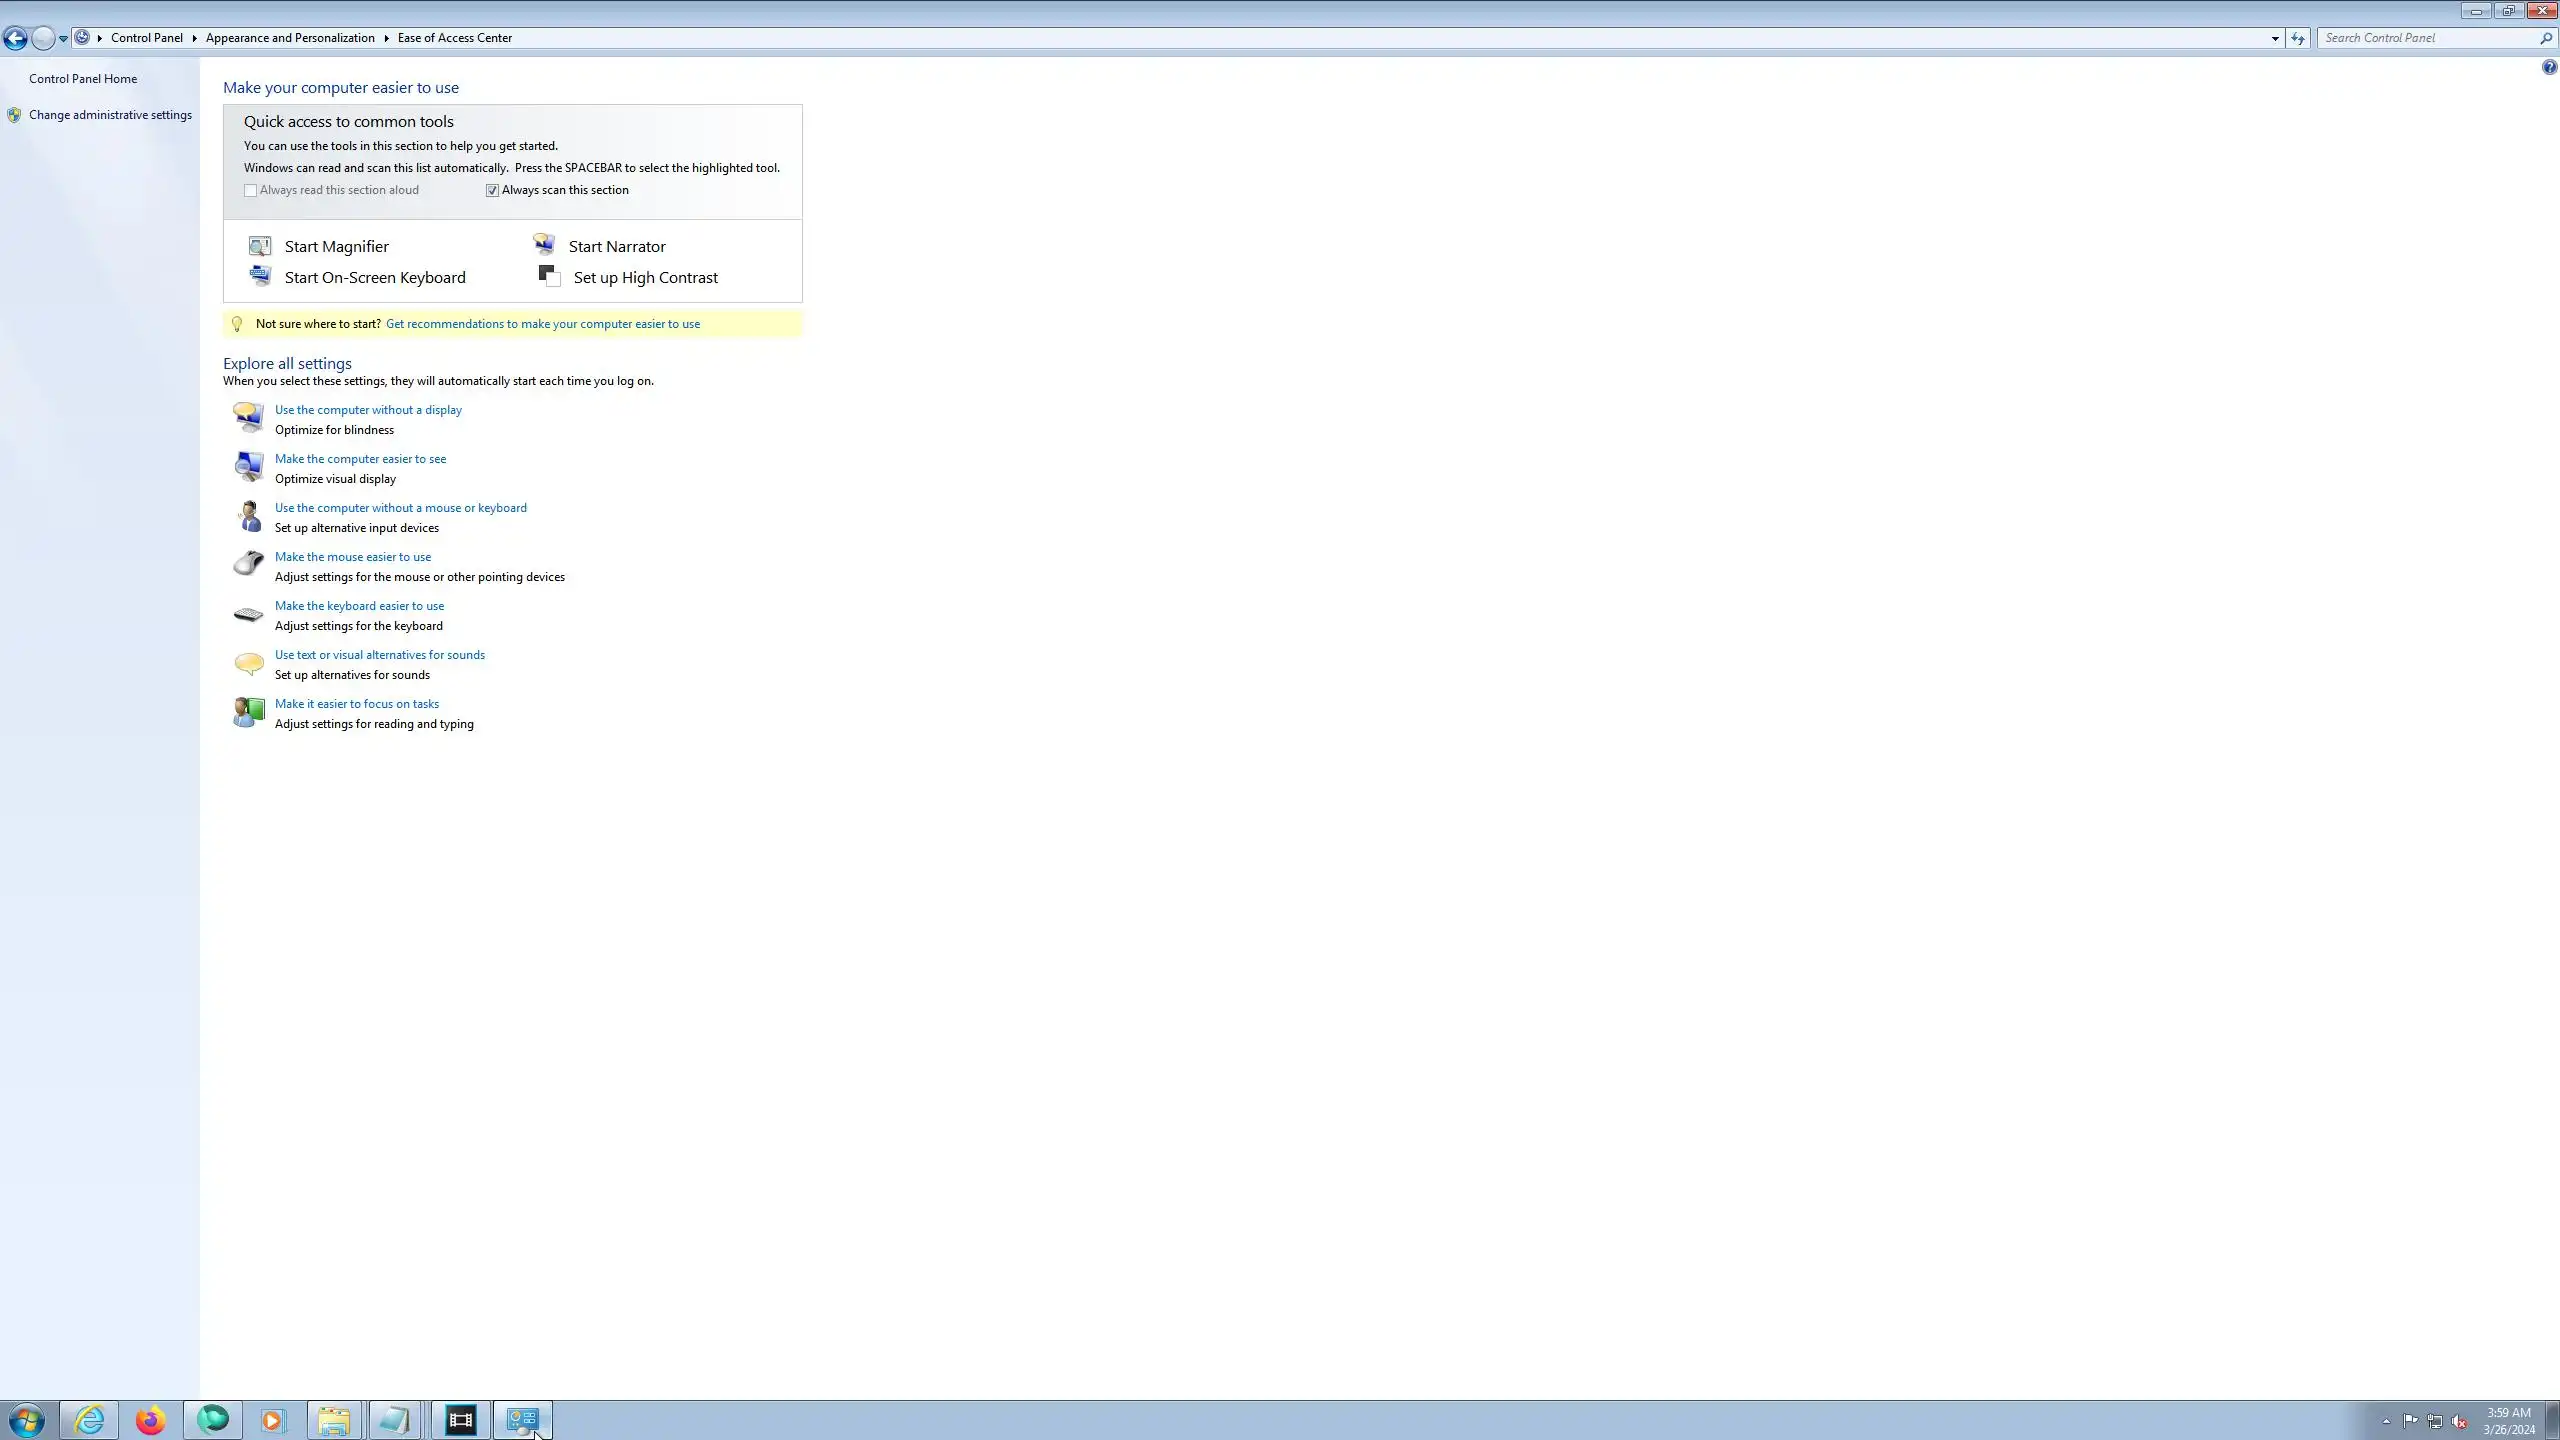Launch Firefox from the taskbar

[x=151, y=1420]
